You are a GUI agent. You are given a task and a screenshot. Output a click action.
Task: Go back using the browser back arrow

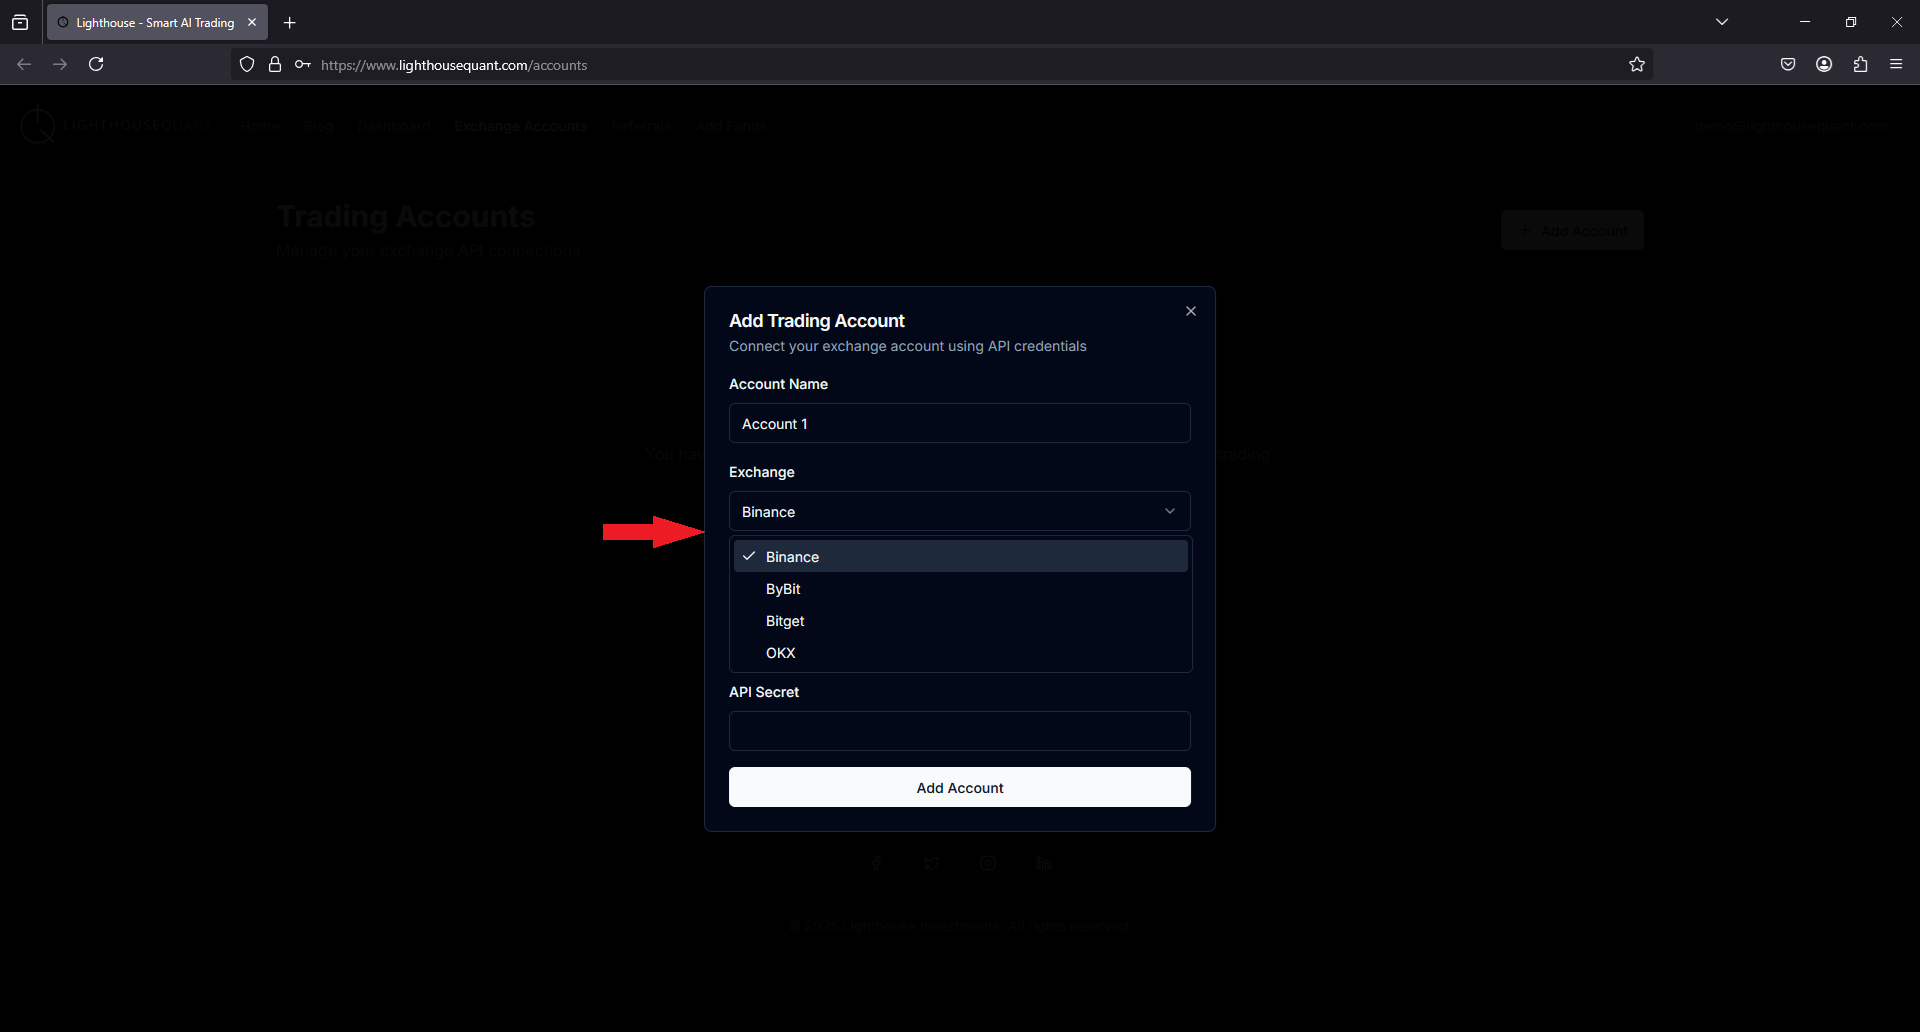coord(24,64)
